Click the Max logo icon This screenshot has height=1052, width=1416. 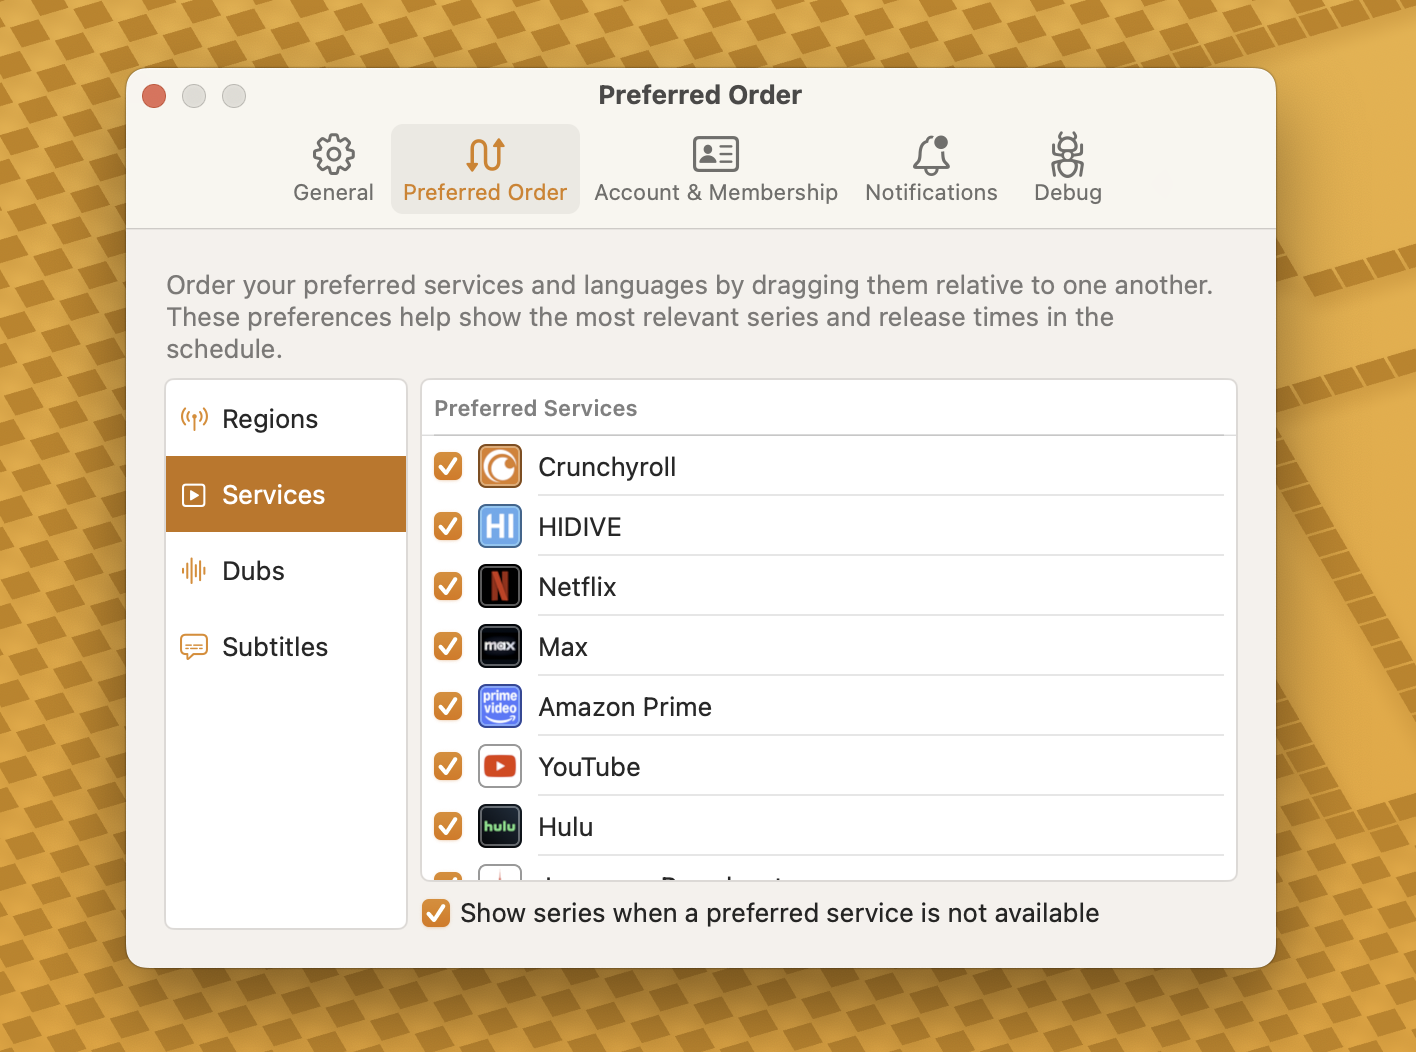click(500, 646)
